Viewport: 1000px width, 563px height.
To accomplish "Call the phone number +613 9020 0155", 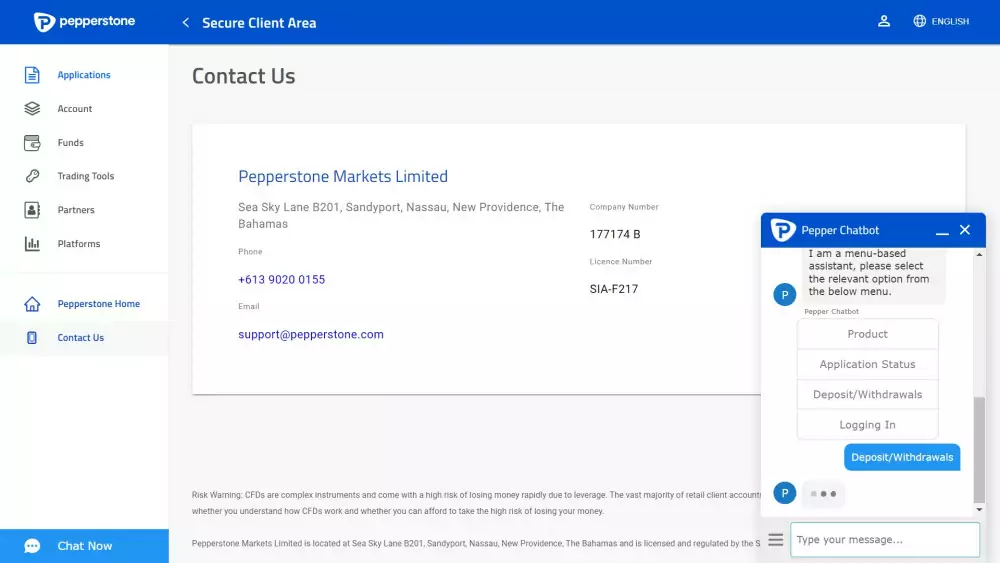I will point(281,280).
